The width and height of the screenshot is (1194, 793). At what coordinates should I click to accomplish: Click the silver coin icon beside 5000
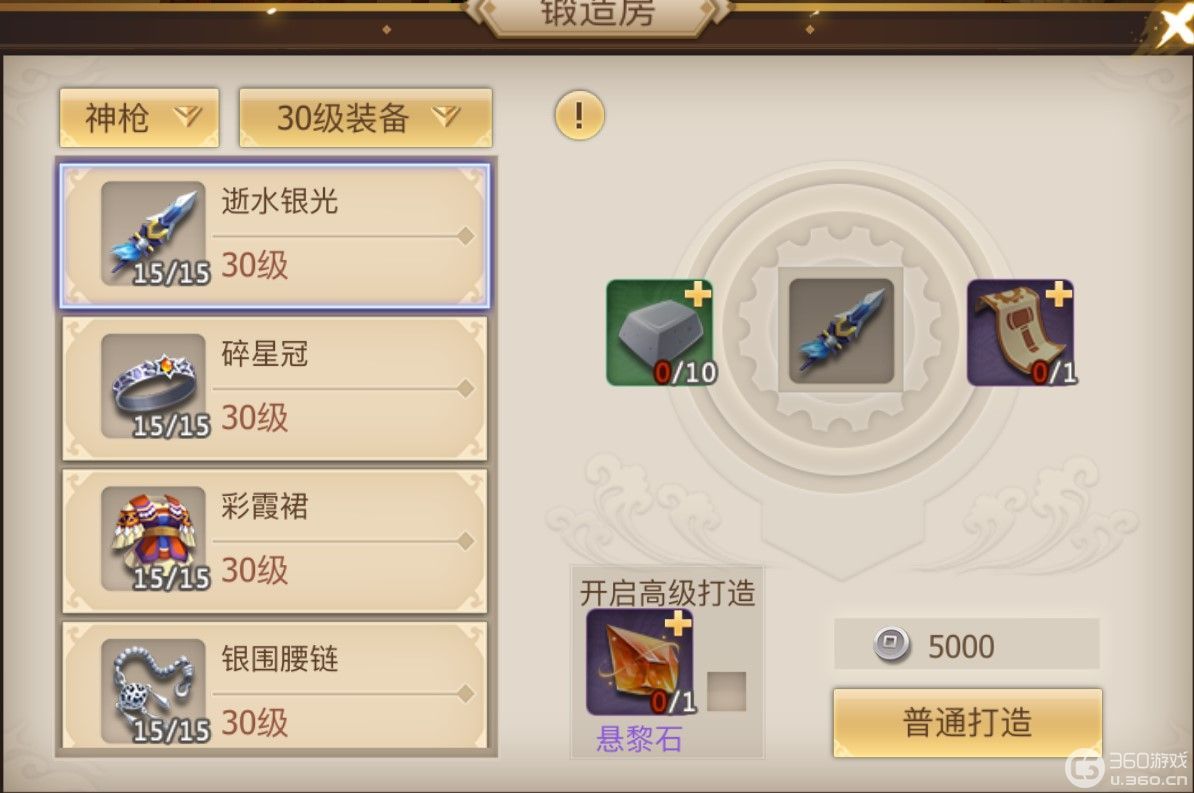point(891,644)
